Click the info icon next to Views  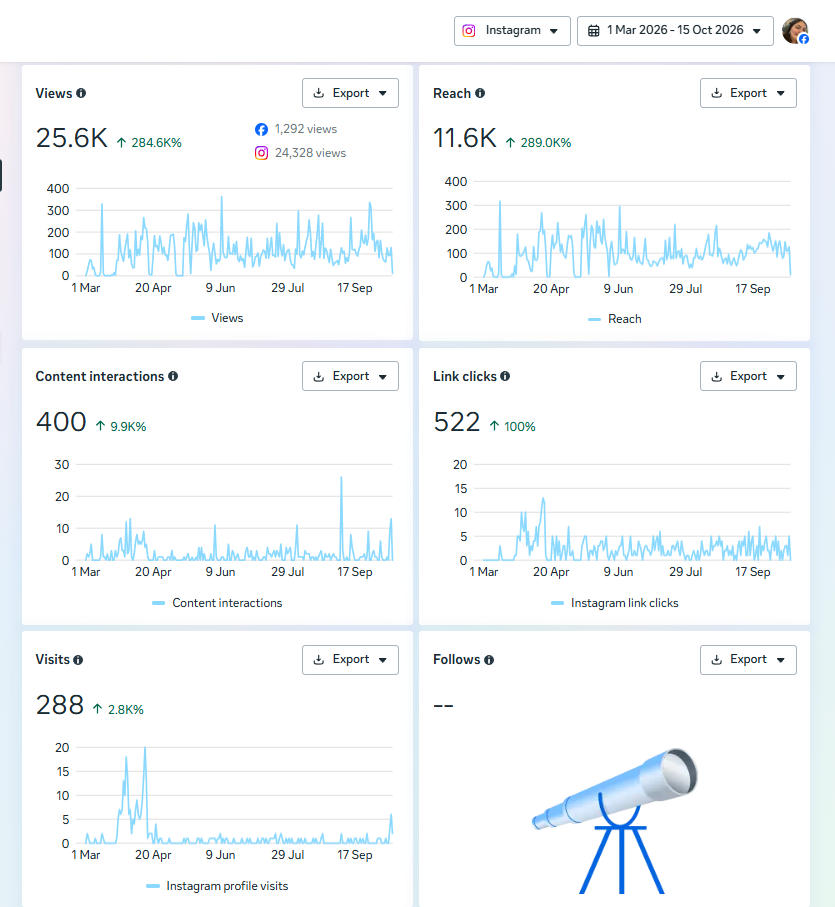(x=81, y=93)
